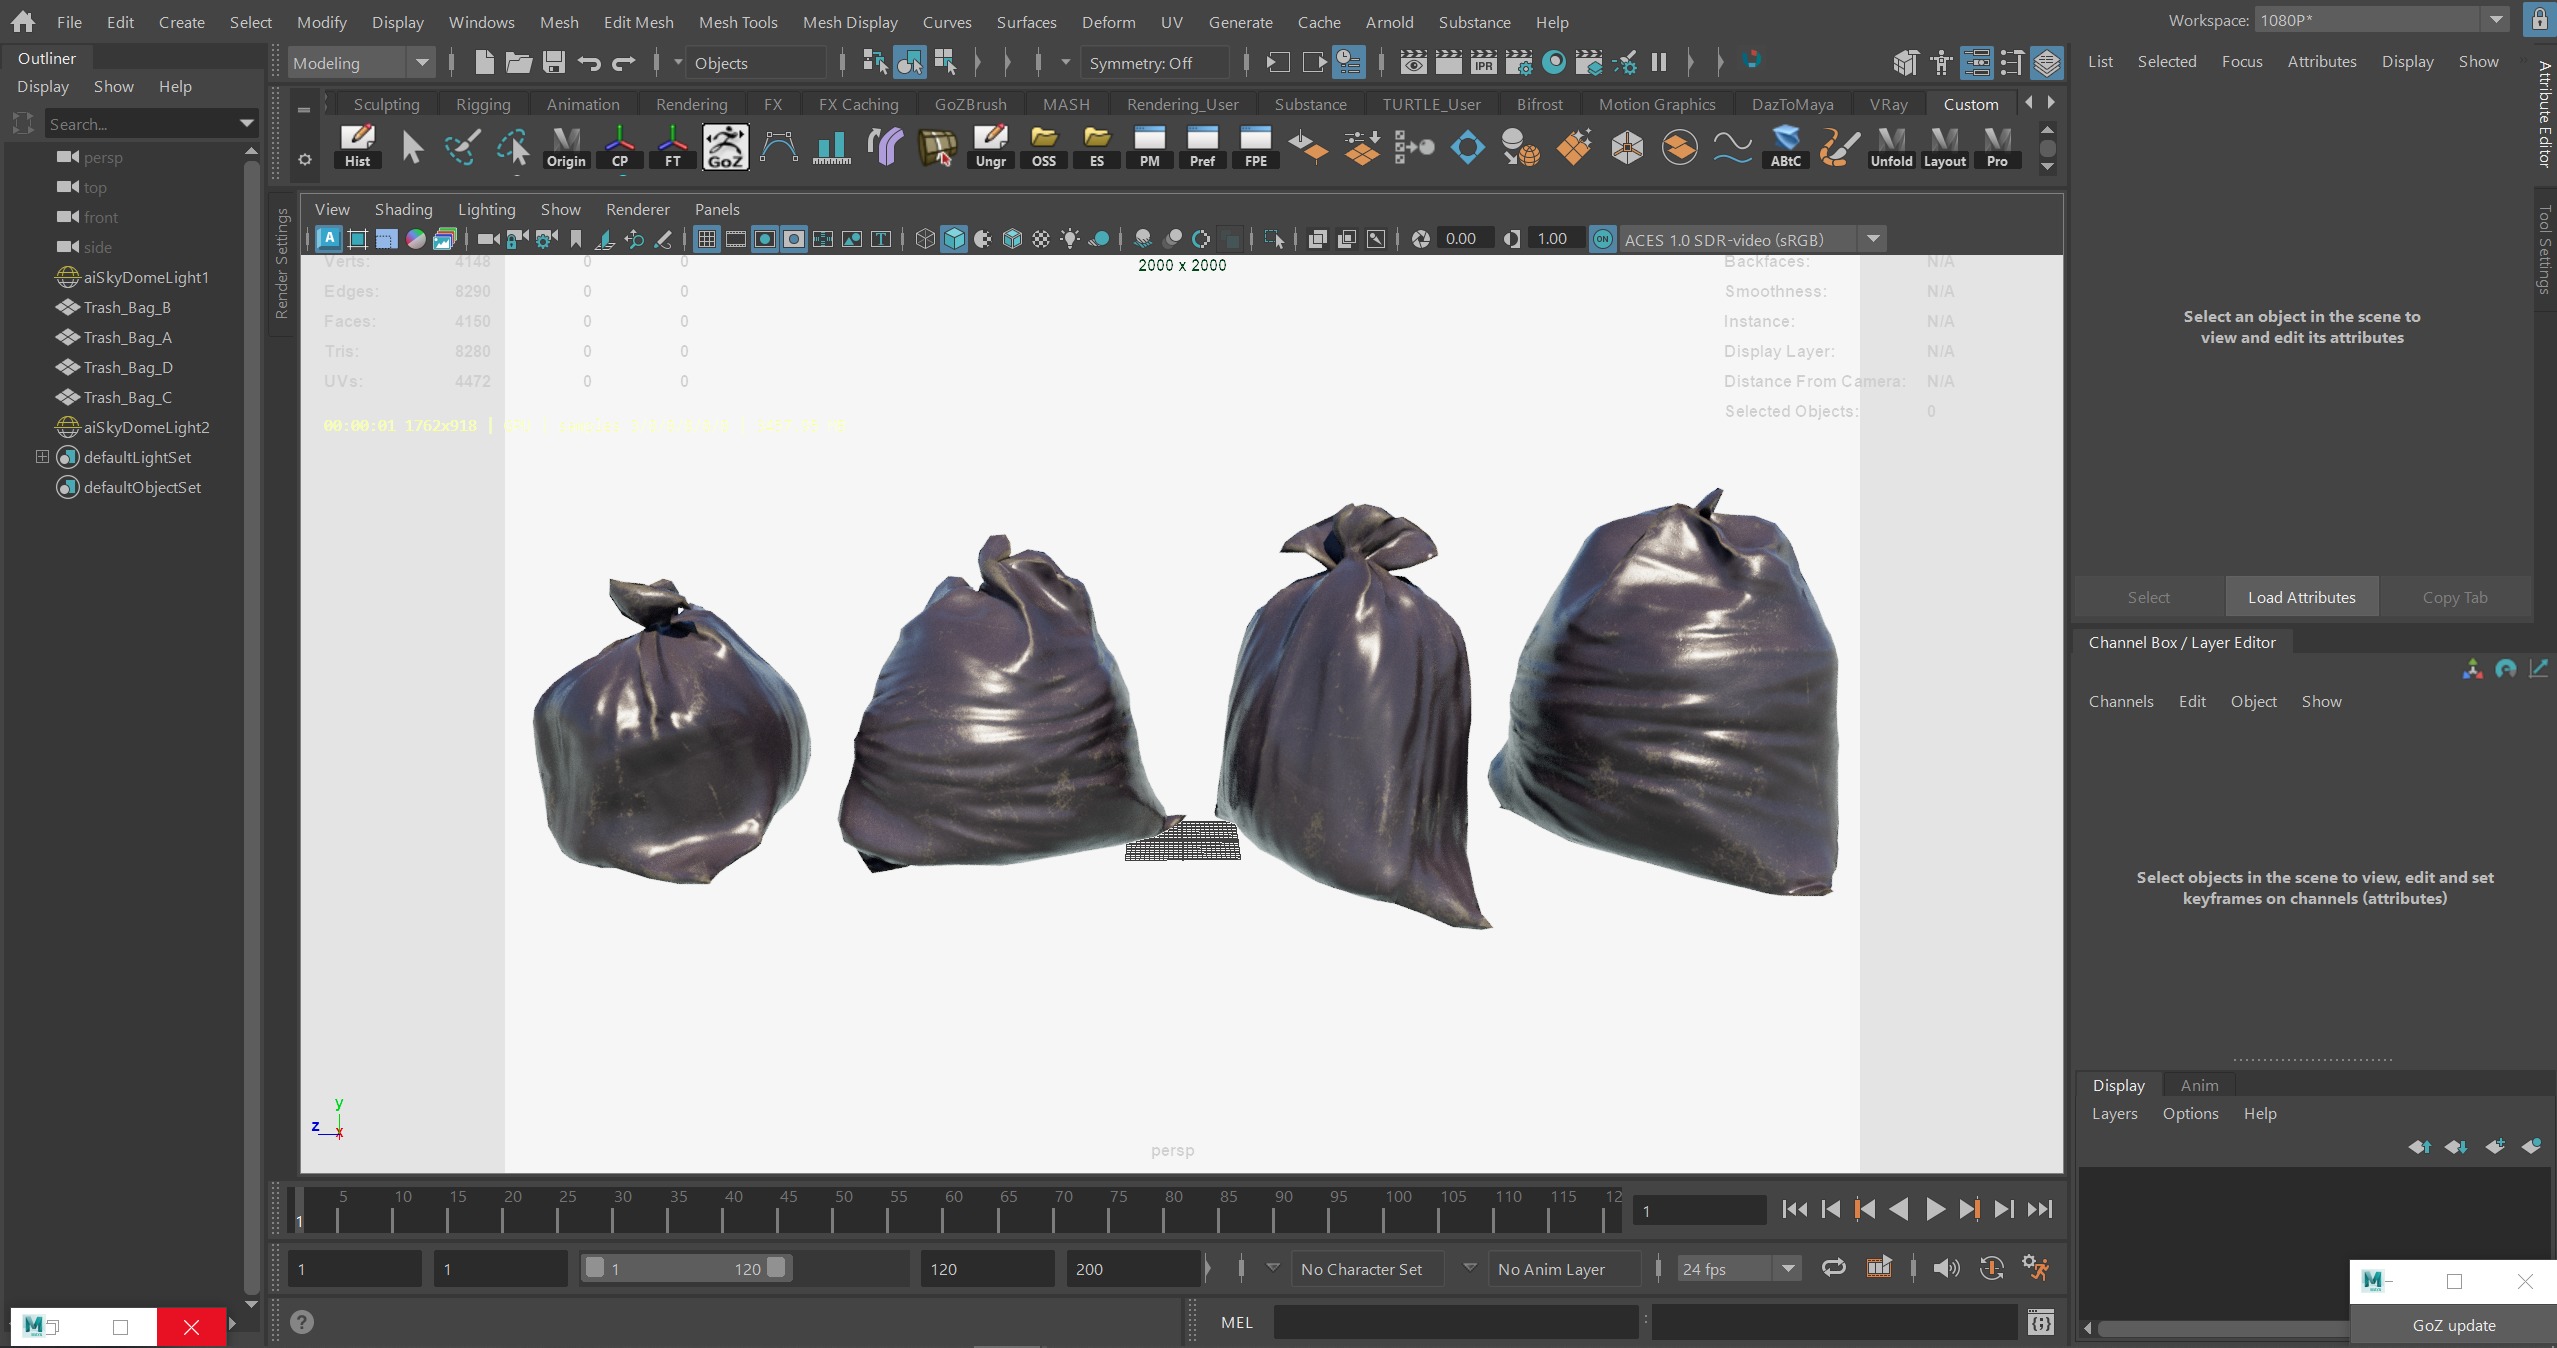Toggle audio mute on the timeline
Viewport: 2557px width, 1348px height.
tap(1946, 1268)
